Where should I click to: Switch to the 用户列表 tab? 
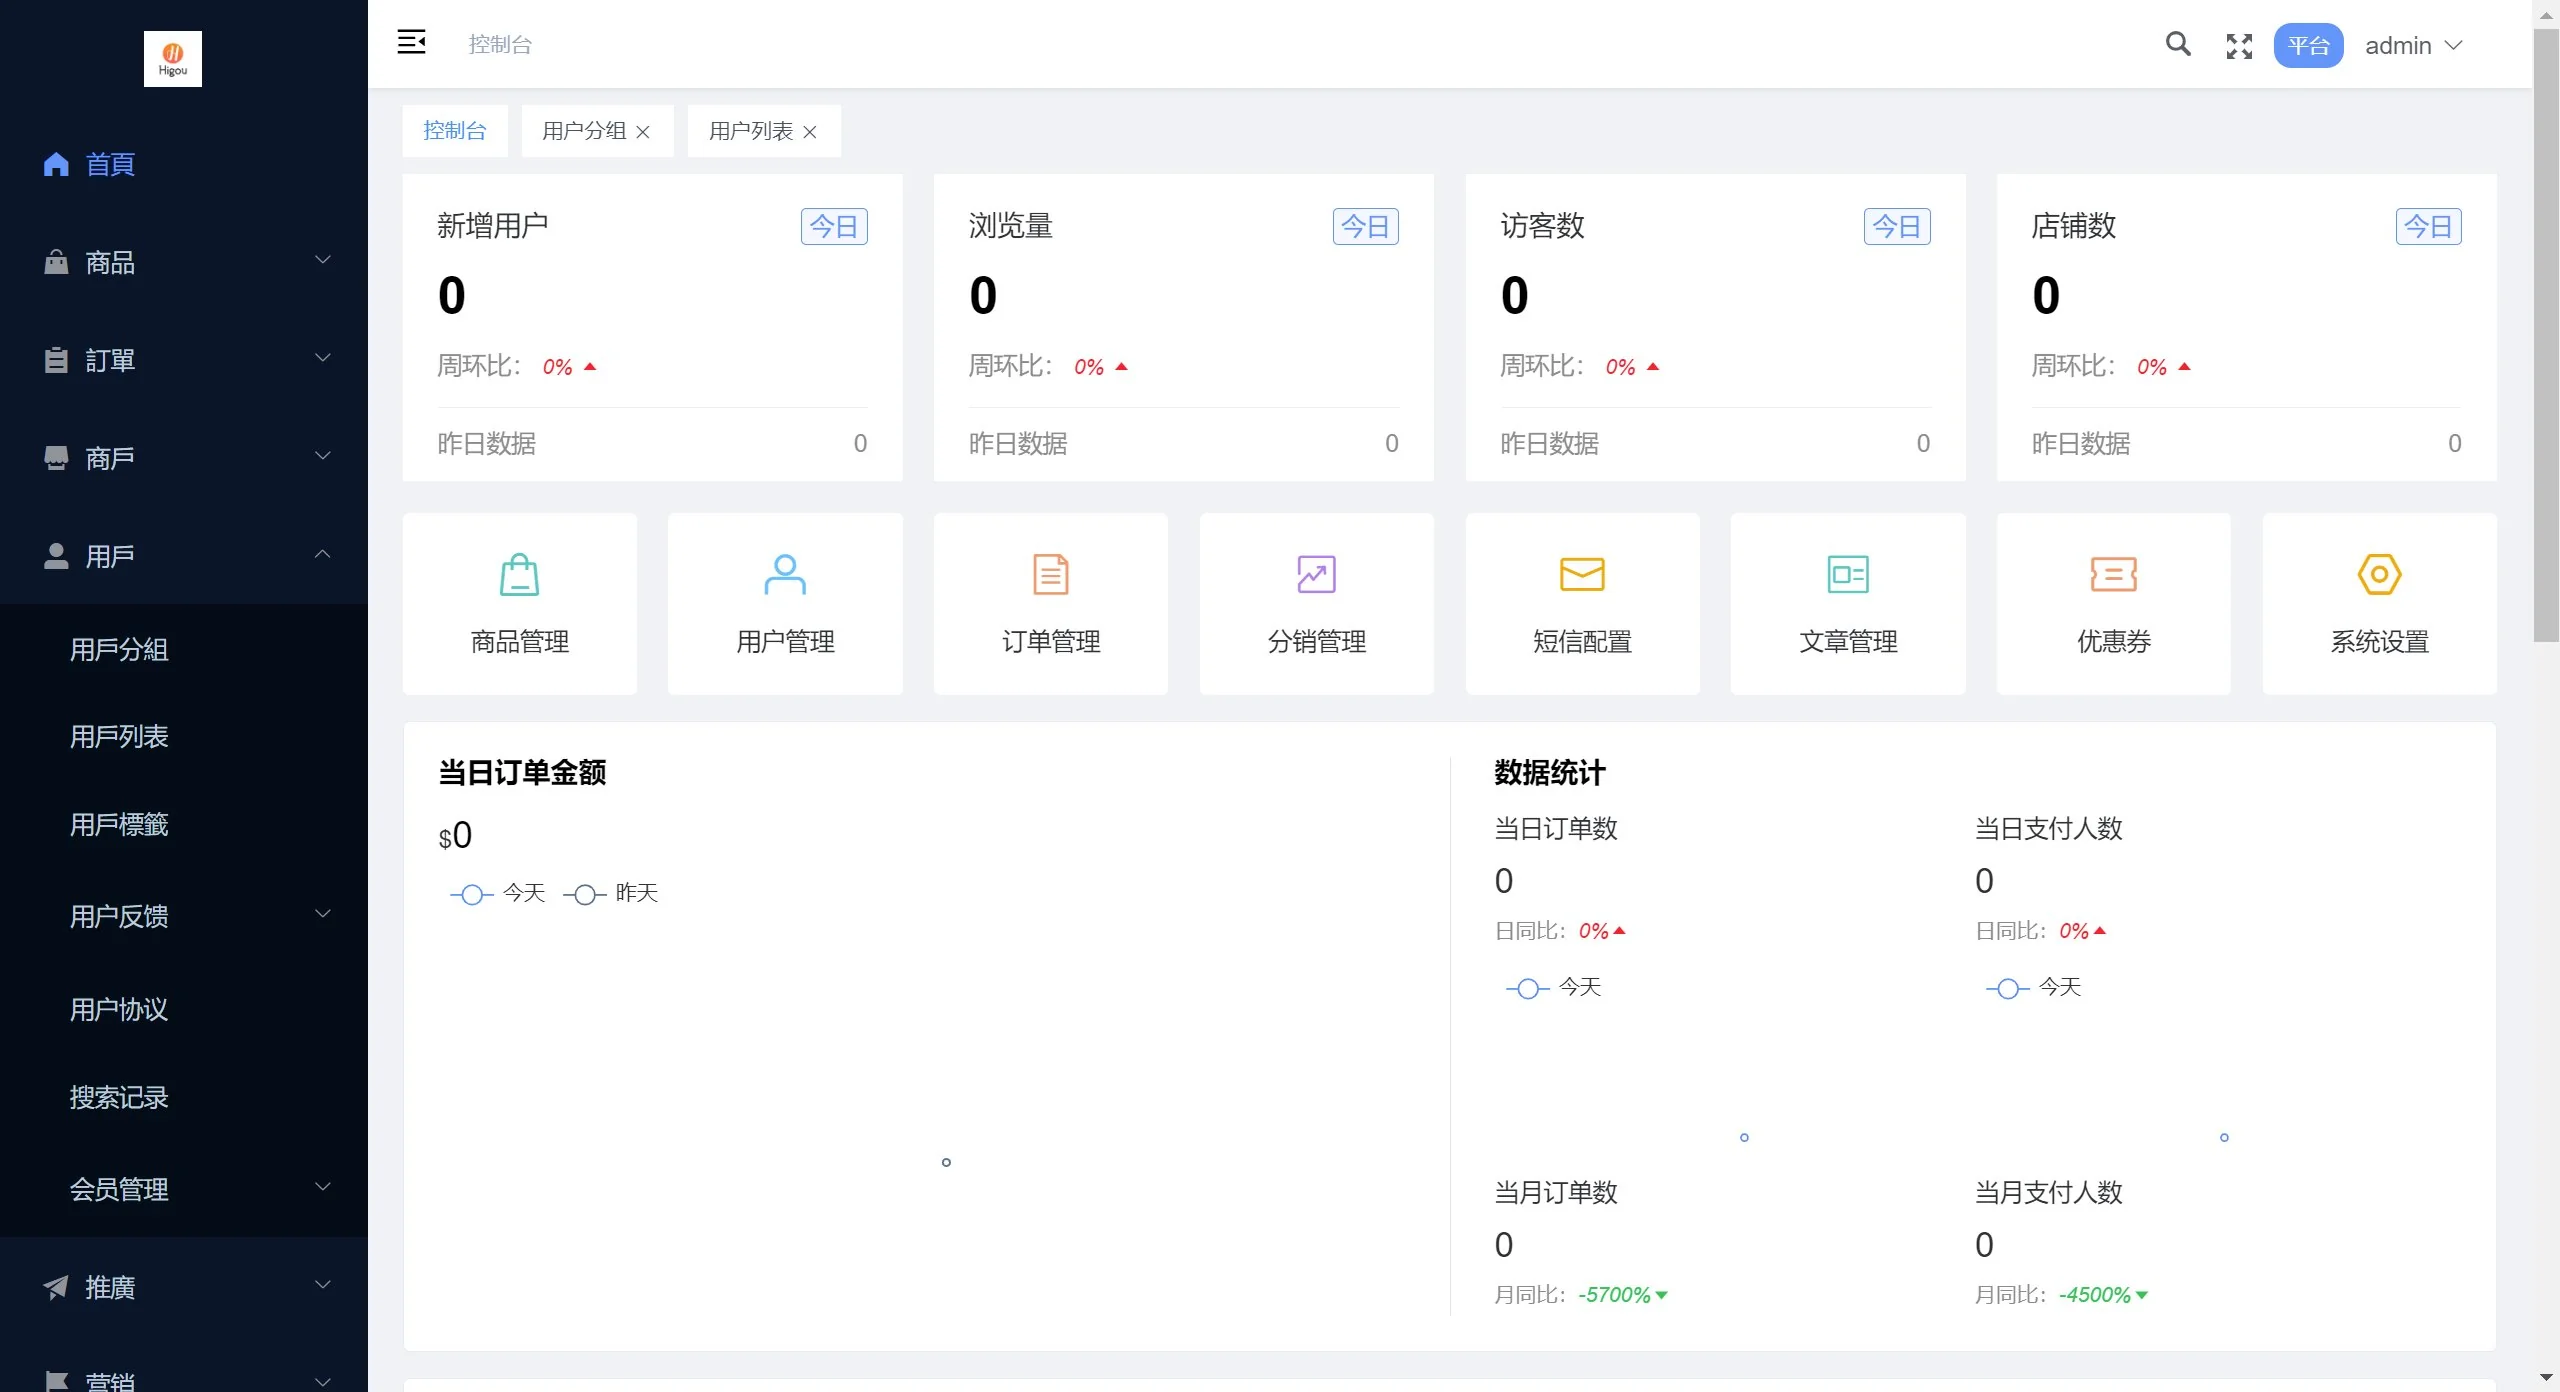click(x=750, y=131)
